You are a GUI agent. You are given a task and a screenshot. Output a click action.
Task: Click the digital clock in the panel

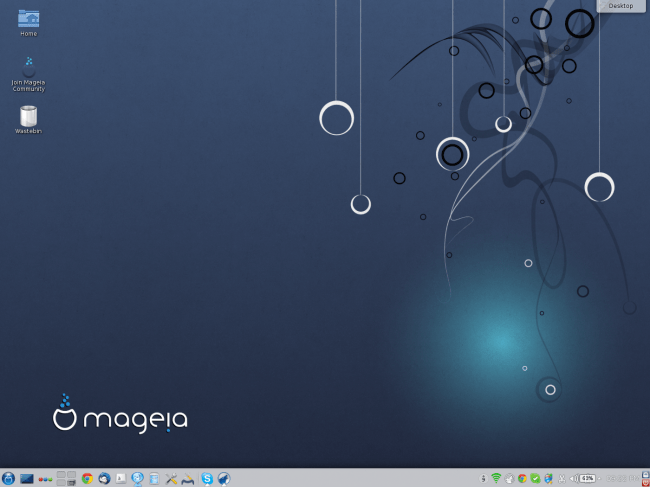coord(622,478)
